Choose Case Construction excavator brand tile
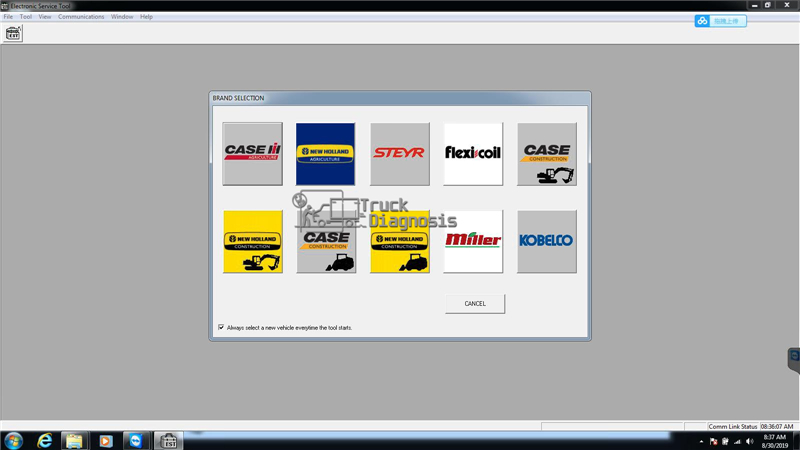Screen dimensions: 800x450 (547, 154)
